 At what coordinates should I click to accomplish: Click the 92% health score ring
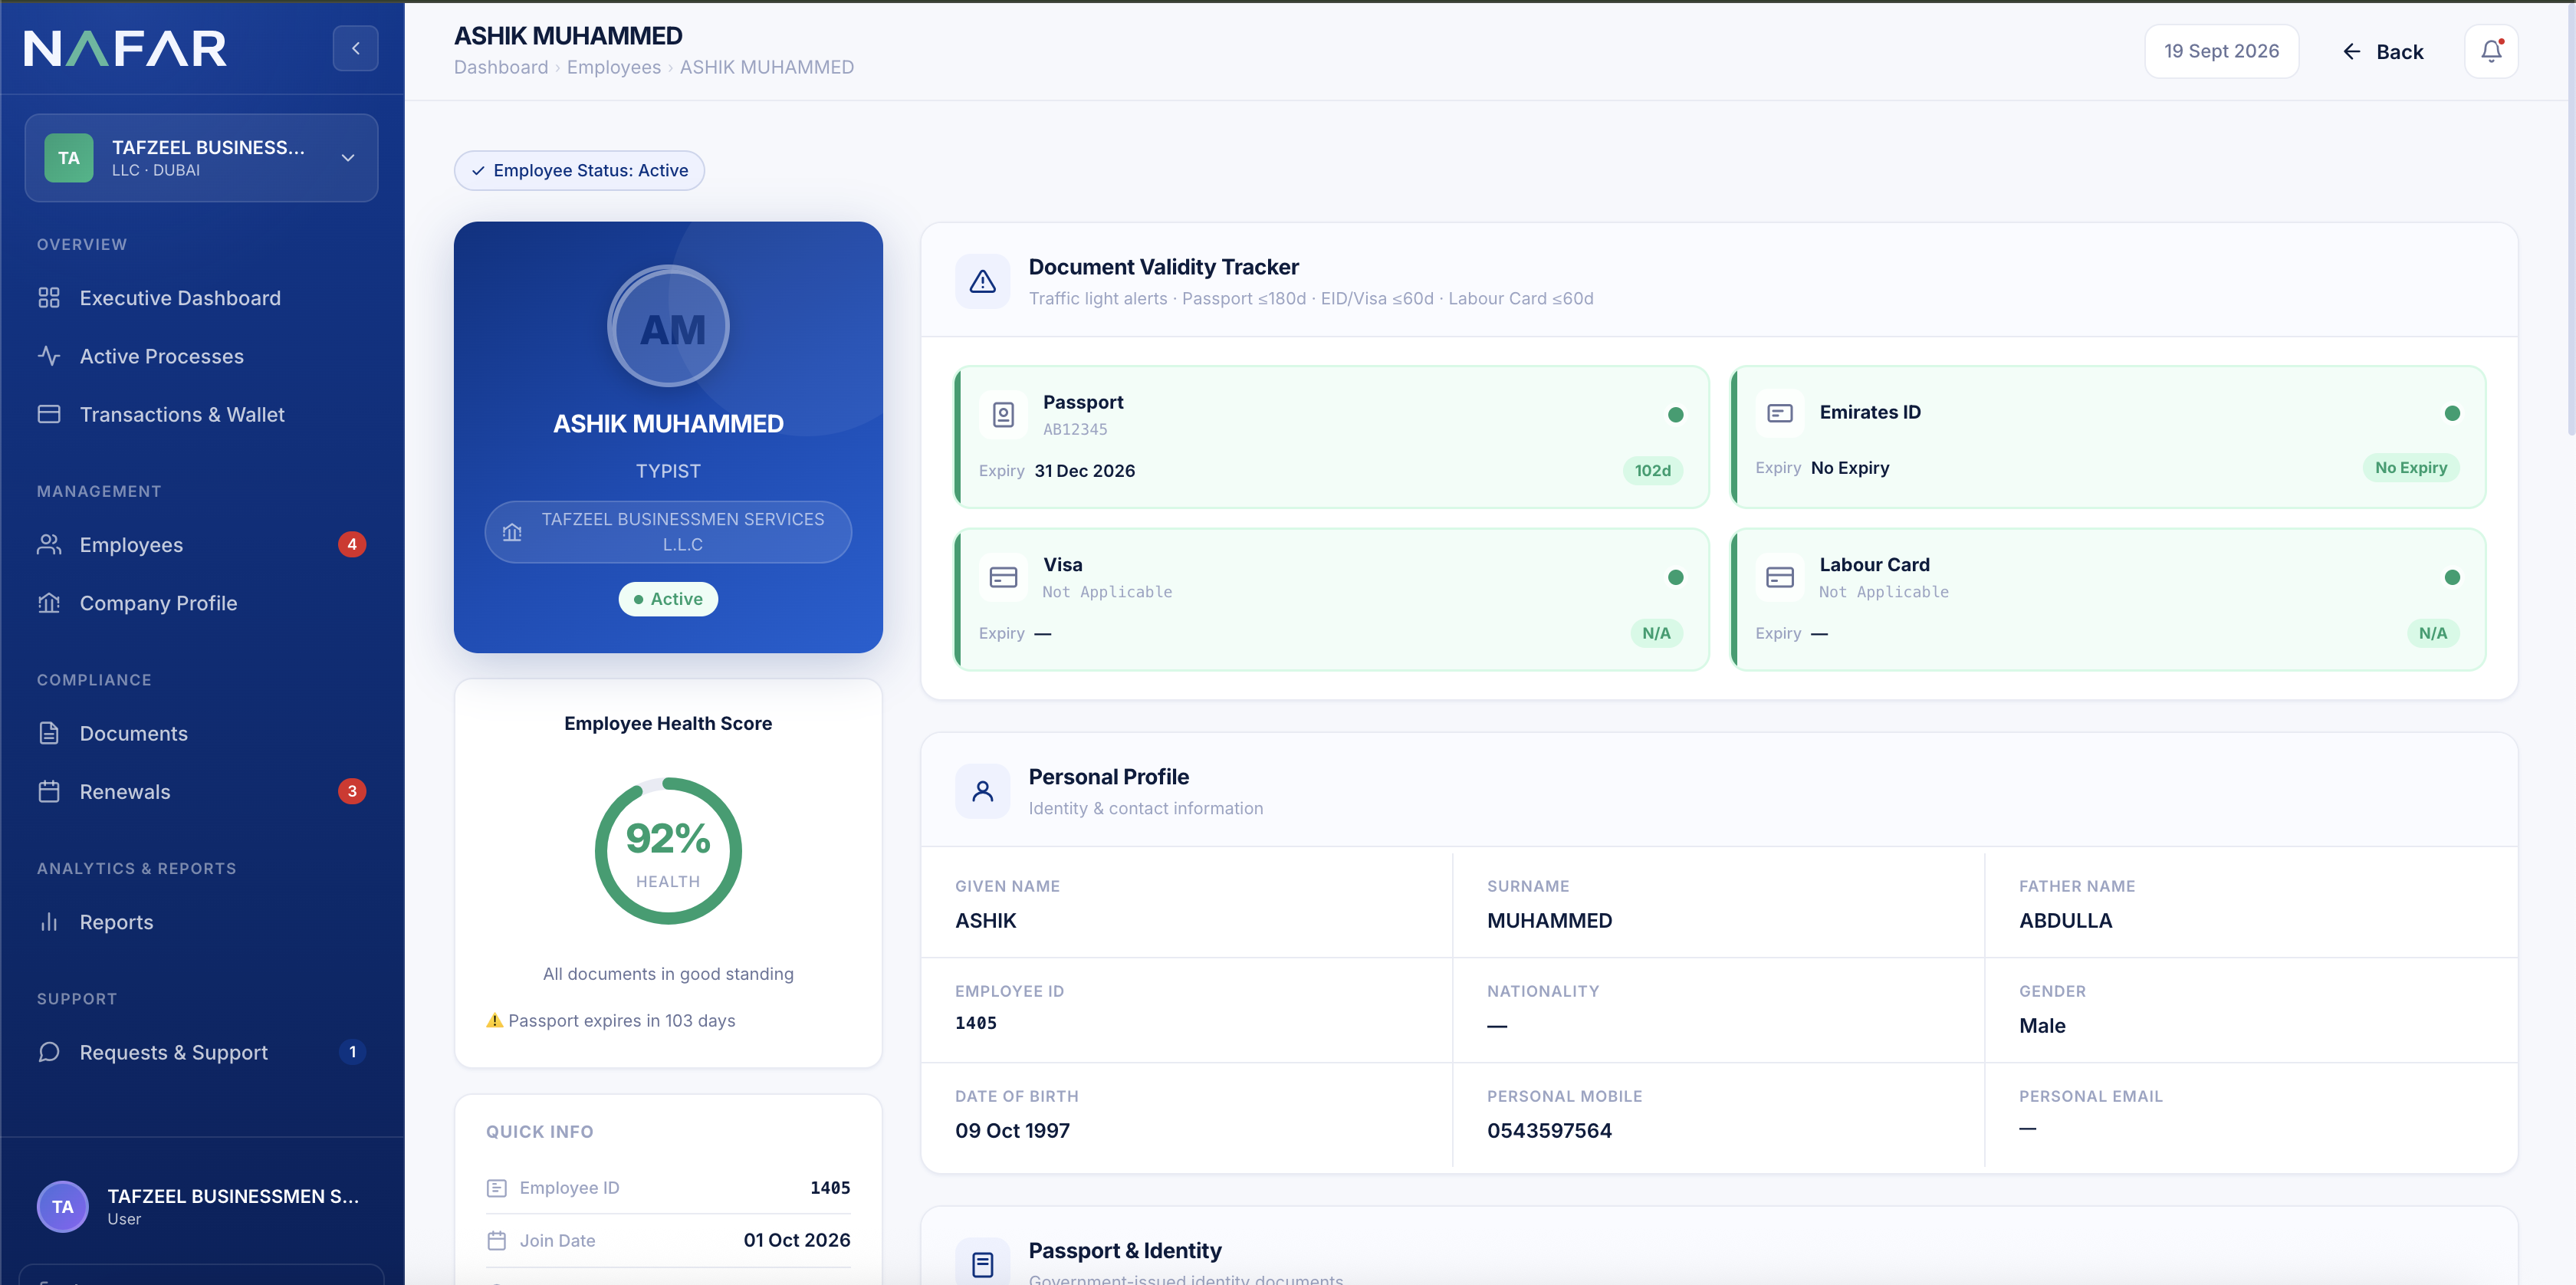point(668,851)
